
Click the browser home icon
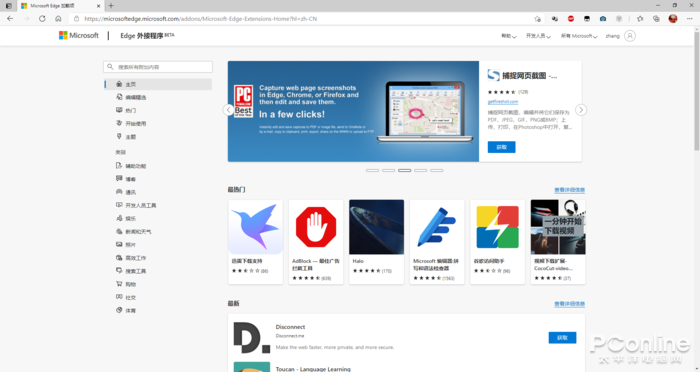click(58, 19)
